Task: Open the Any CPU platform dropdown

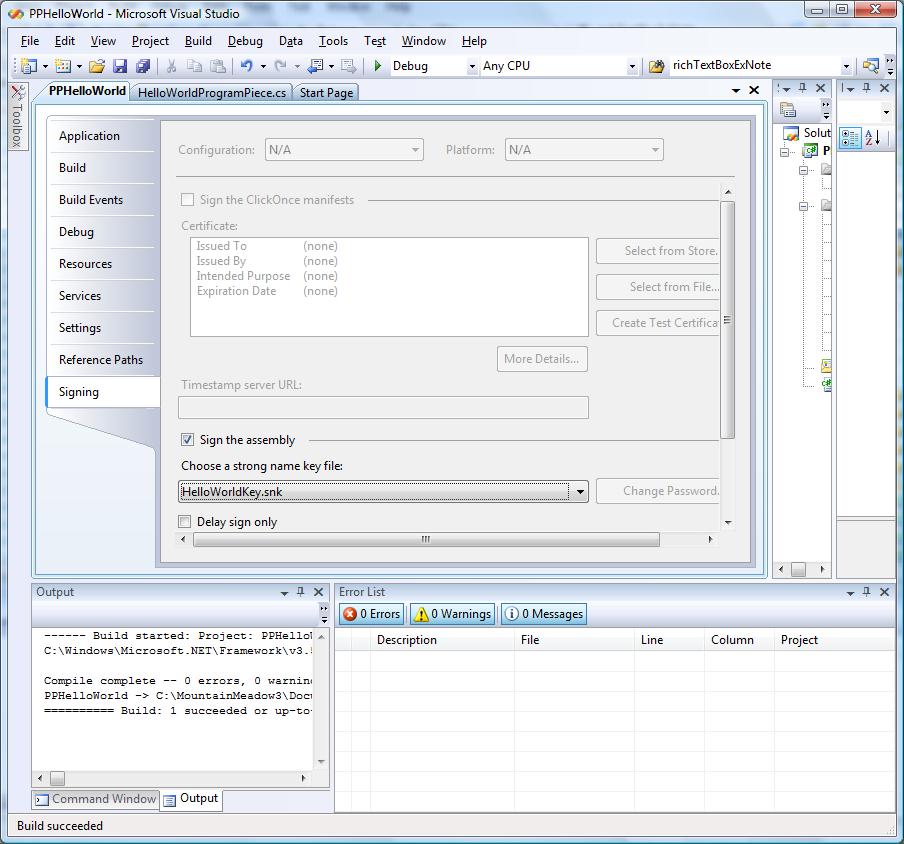Action: (632, 66)
